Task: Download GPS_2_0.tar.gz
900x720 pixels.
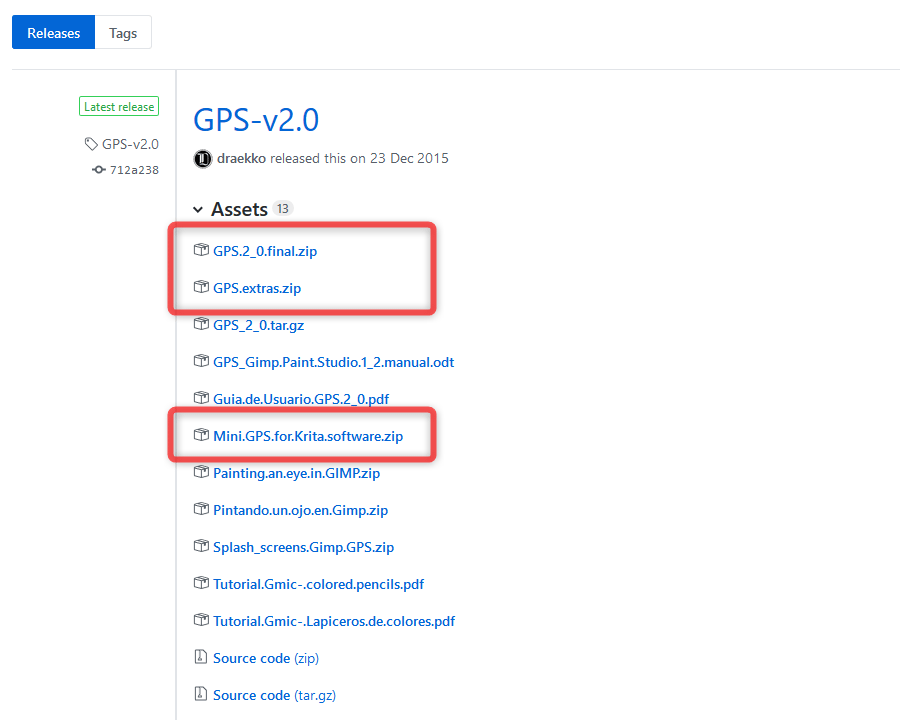Action: coord(259,326)
